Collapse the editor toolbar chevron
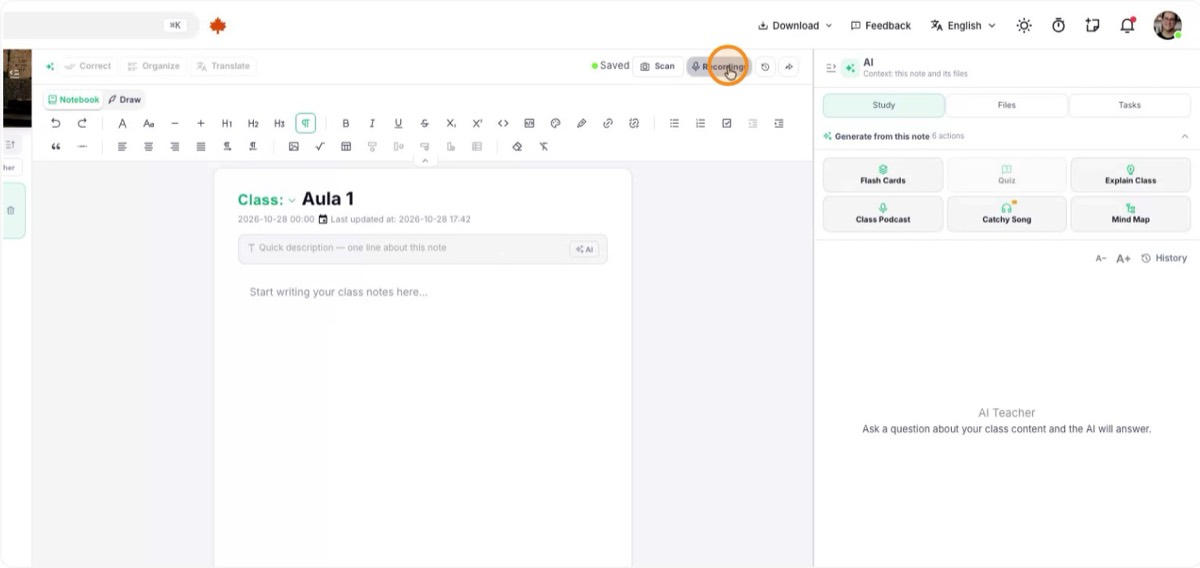This screenshot has height=568, width=1200. point(425,160)
